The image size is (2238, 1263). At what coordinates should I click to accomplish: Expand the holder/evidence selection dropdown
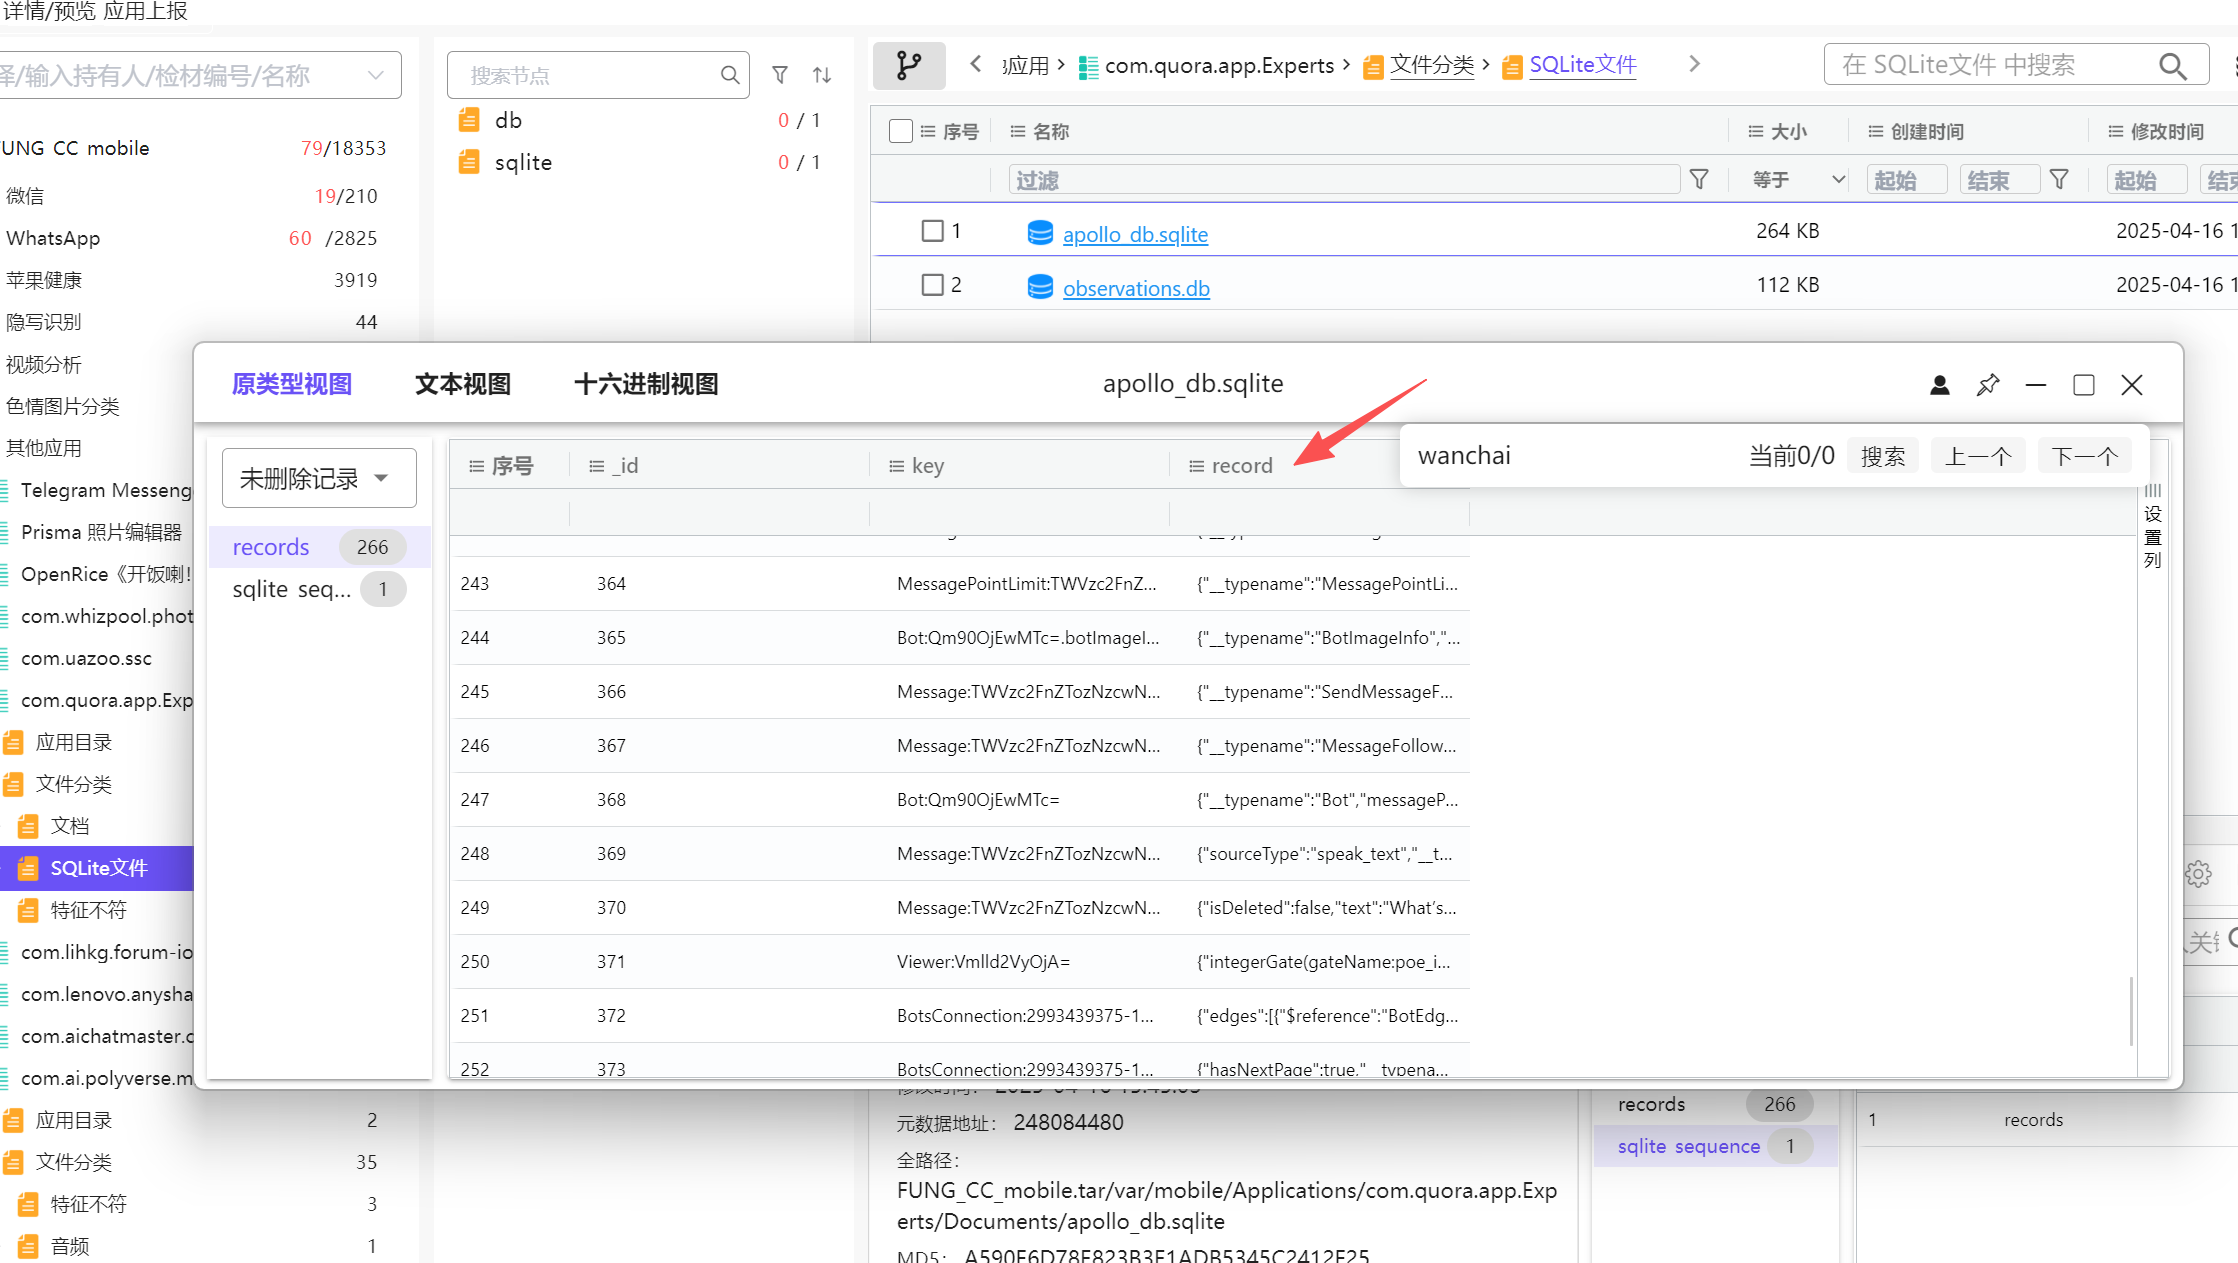(x=200, y=75)
